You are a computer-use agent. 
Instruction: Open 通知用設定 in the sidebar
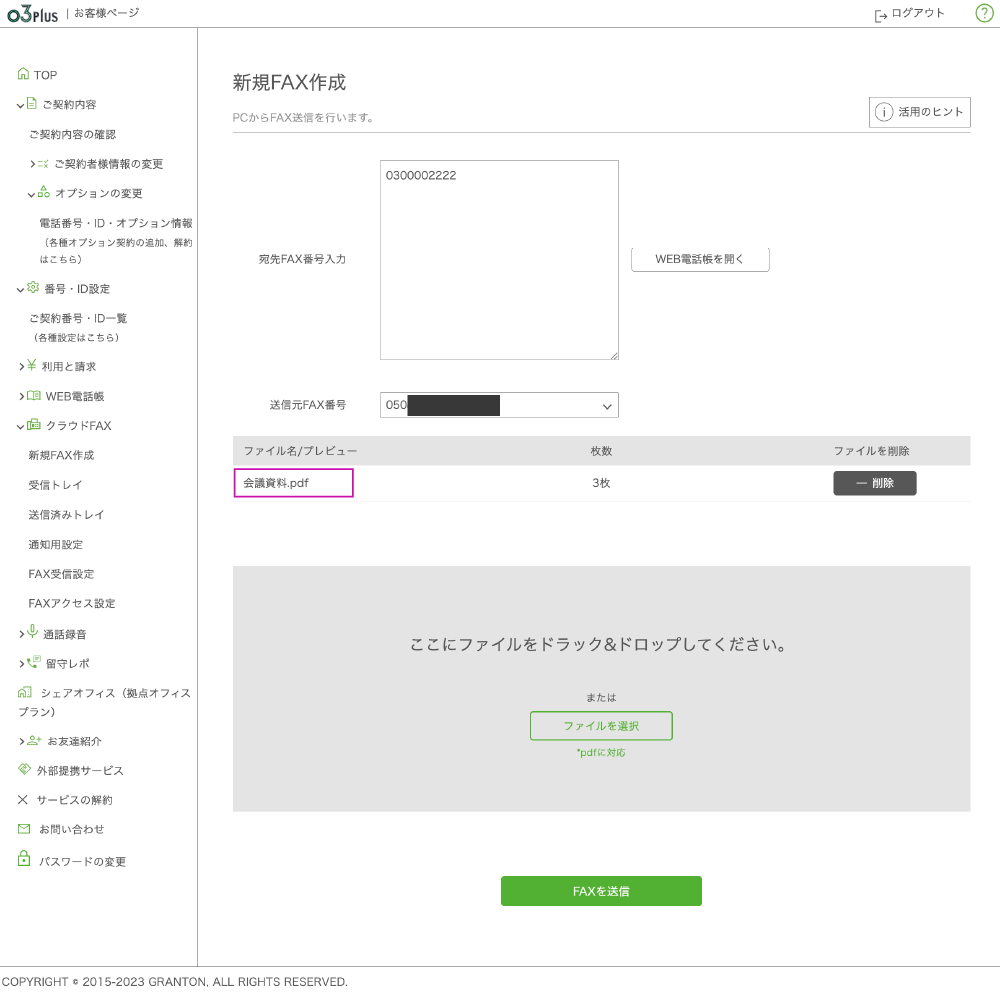(55, 544)
